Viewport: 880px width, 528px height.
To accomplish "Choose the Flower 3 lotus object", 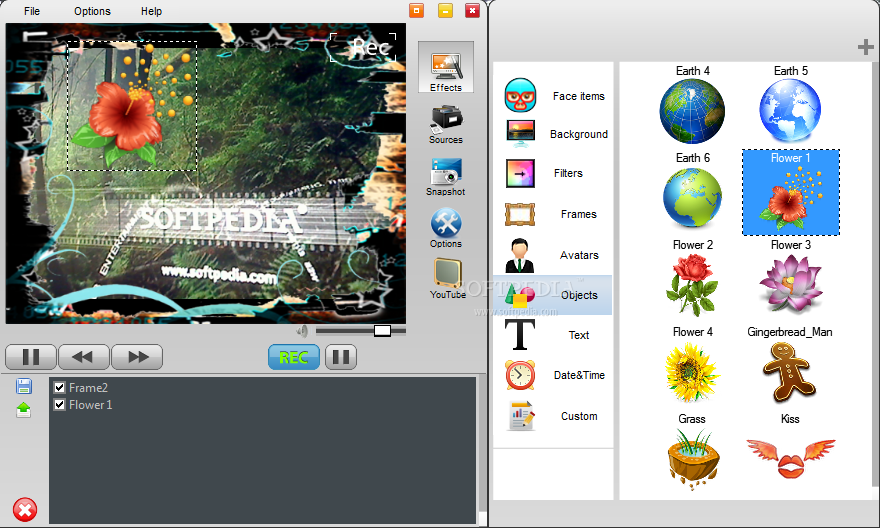I will click(x=790, y=278).
